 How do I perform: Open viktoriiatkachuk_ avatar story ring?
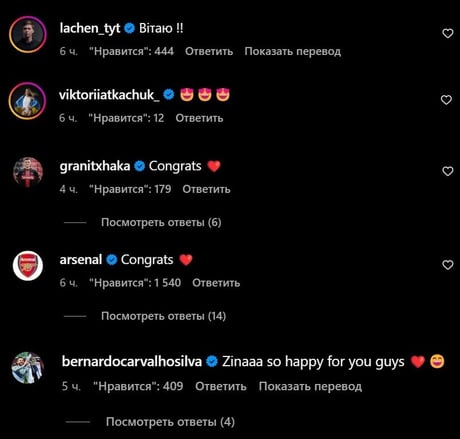(27, 101)
